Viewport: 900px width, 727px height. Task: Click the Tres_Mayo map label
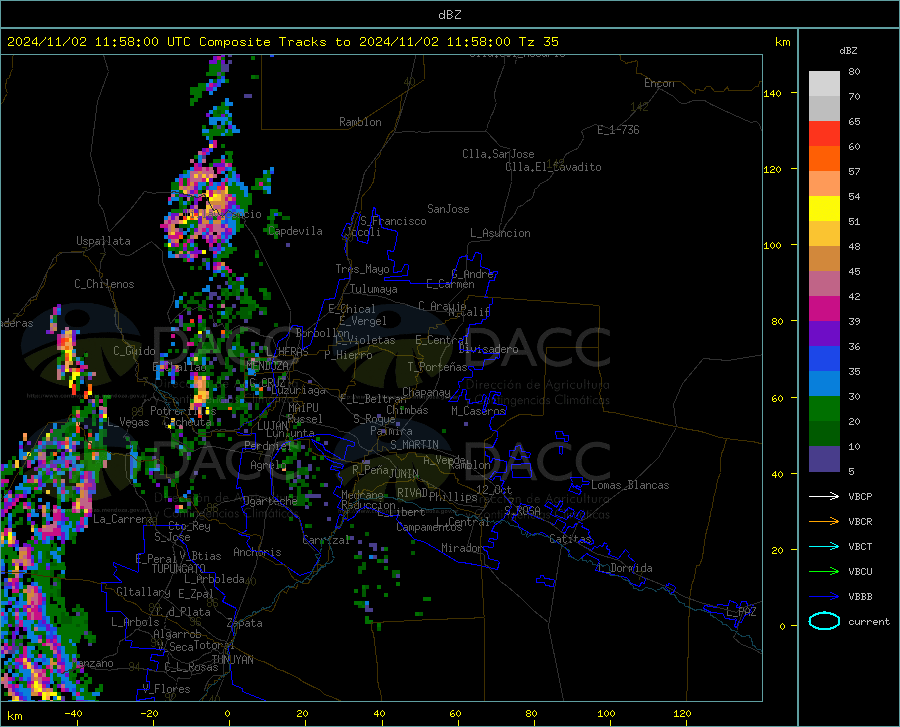click(362, 269)
